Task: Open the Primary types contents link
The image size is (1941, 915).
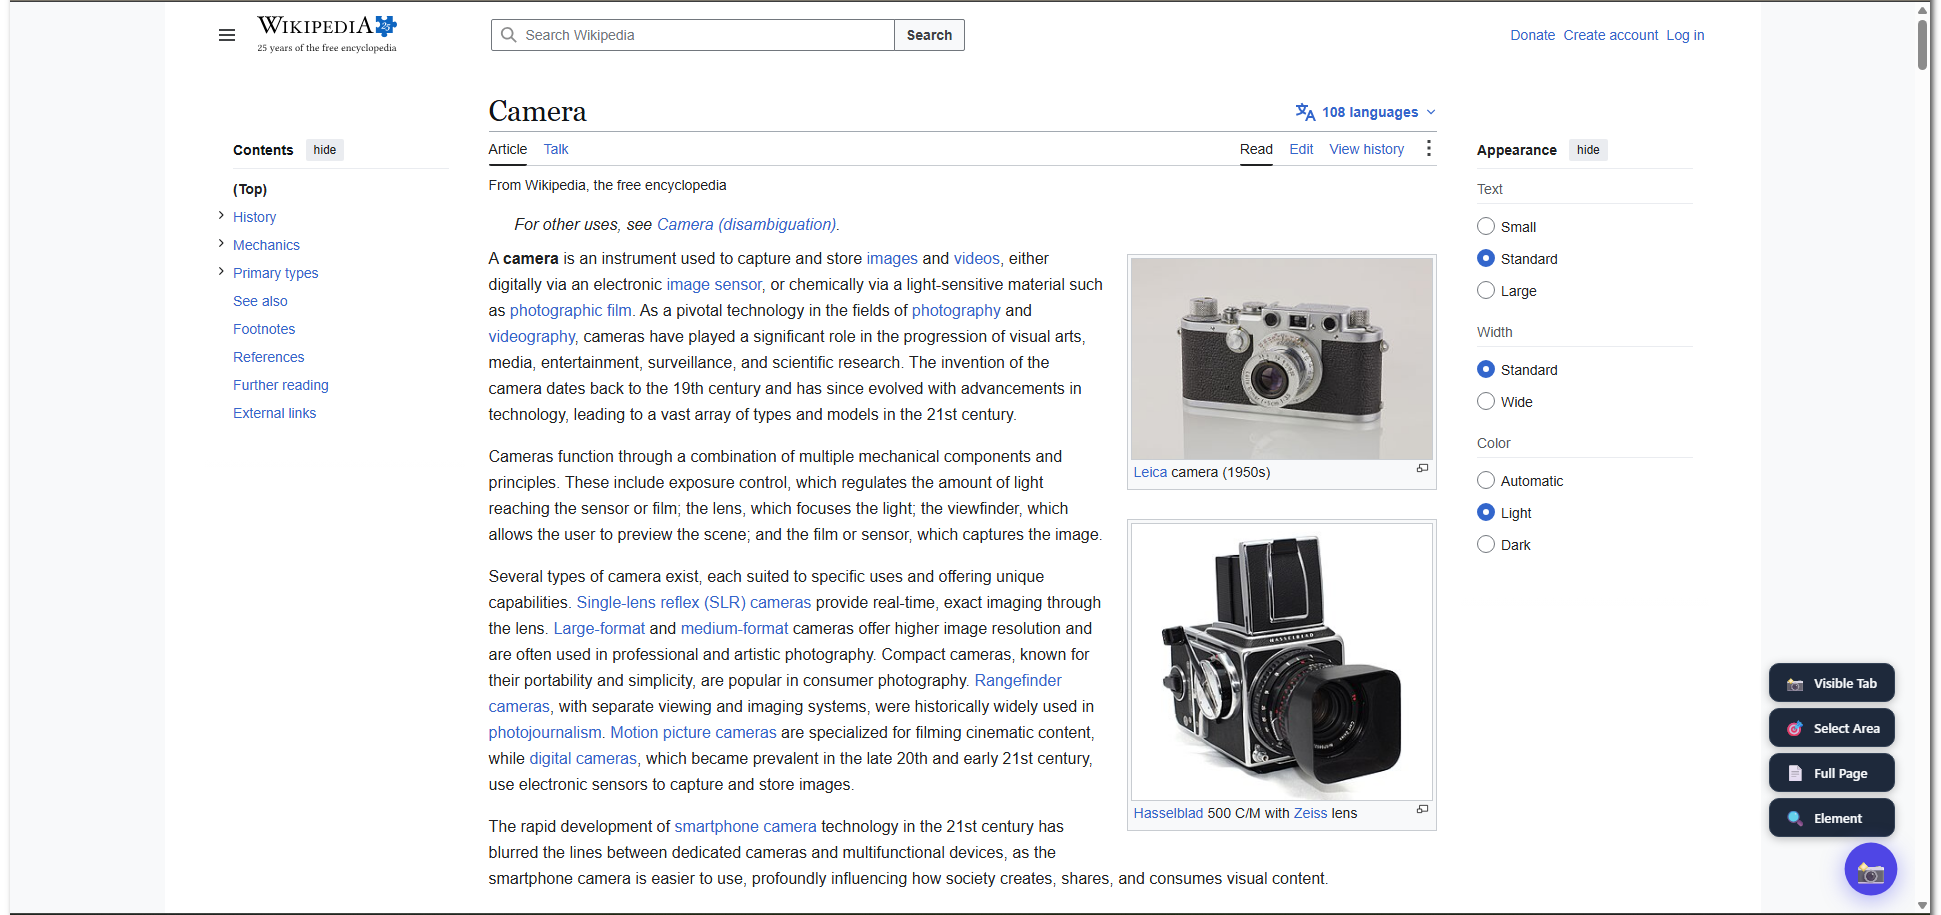Action: [x=275, y=273]
